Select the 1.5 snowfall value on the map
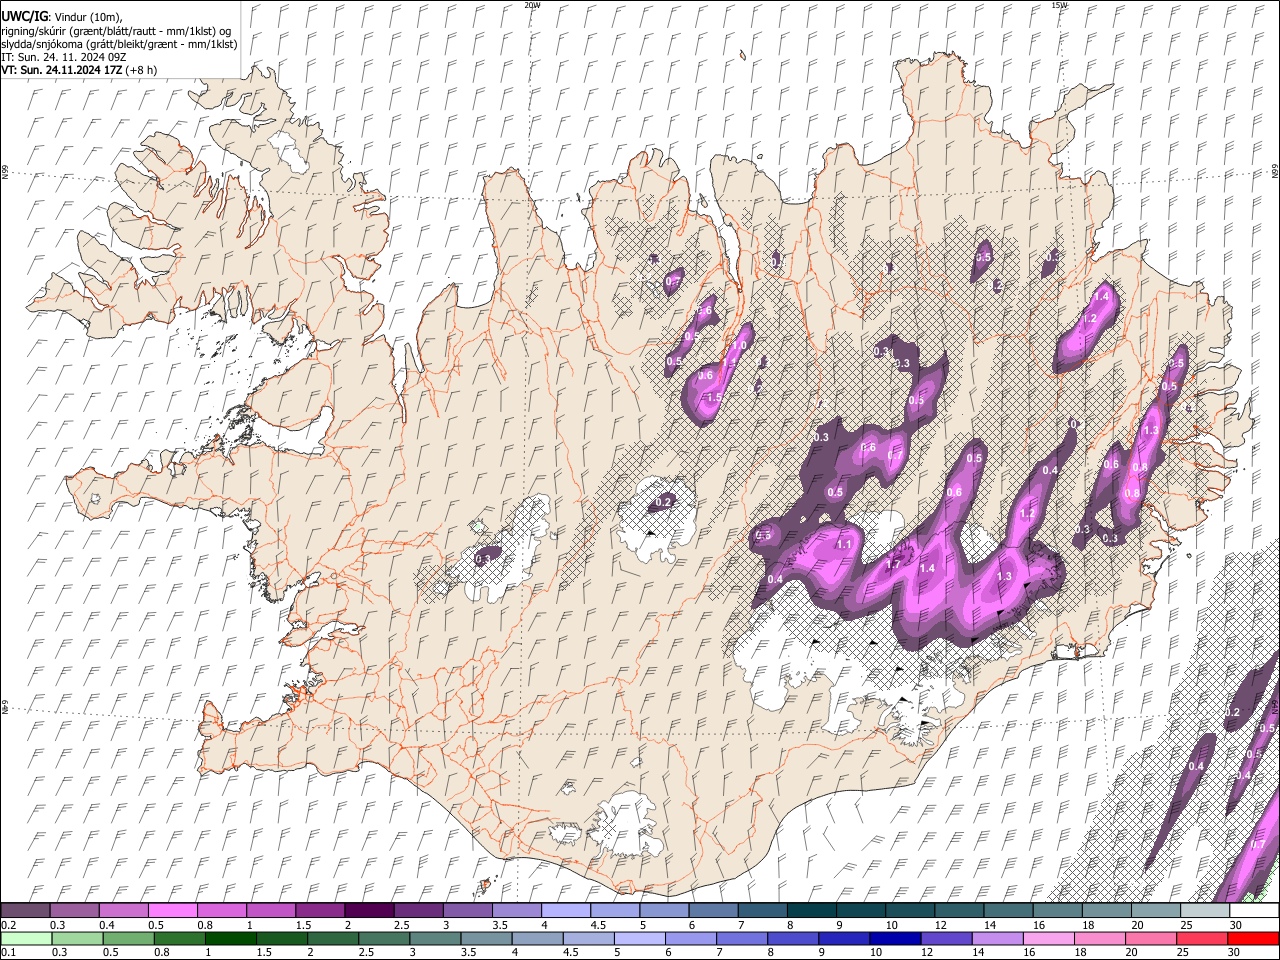1280x960 pixels. coord(714,398)
